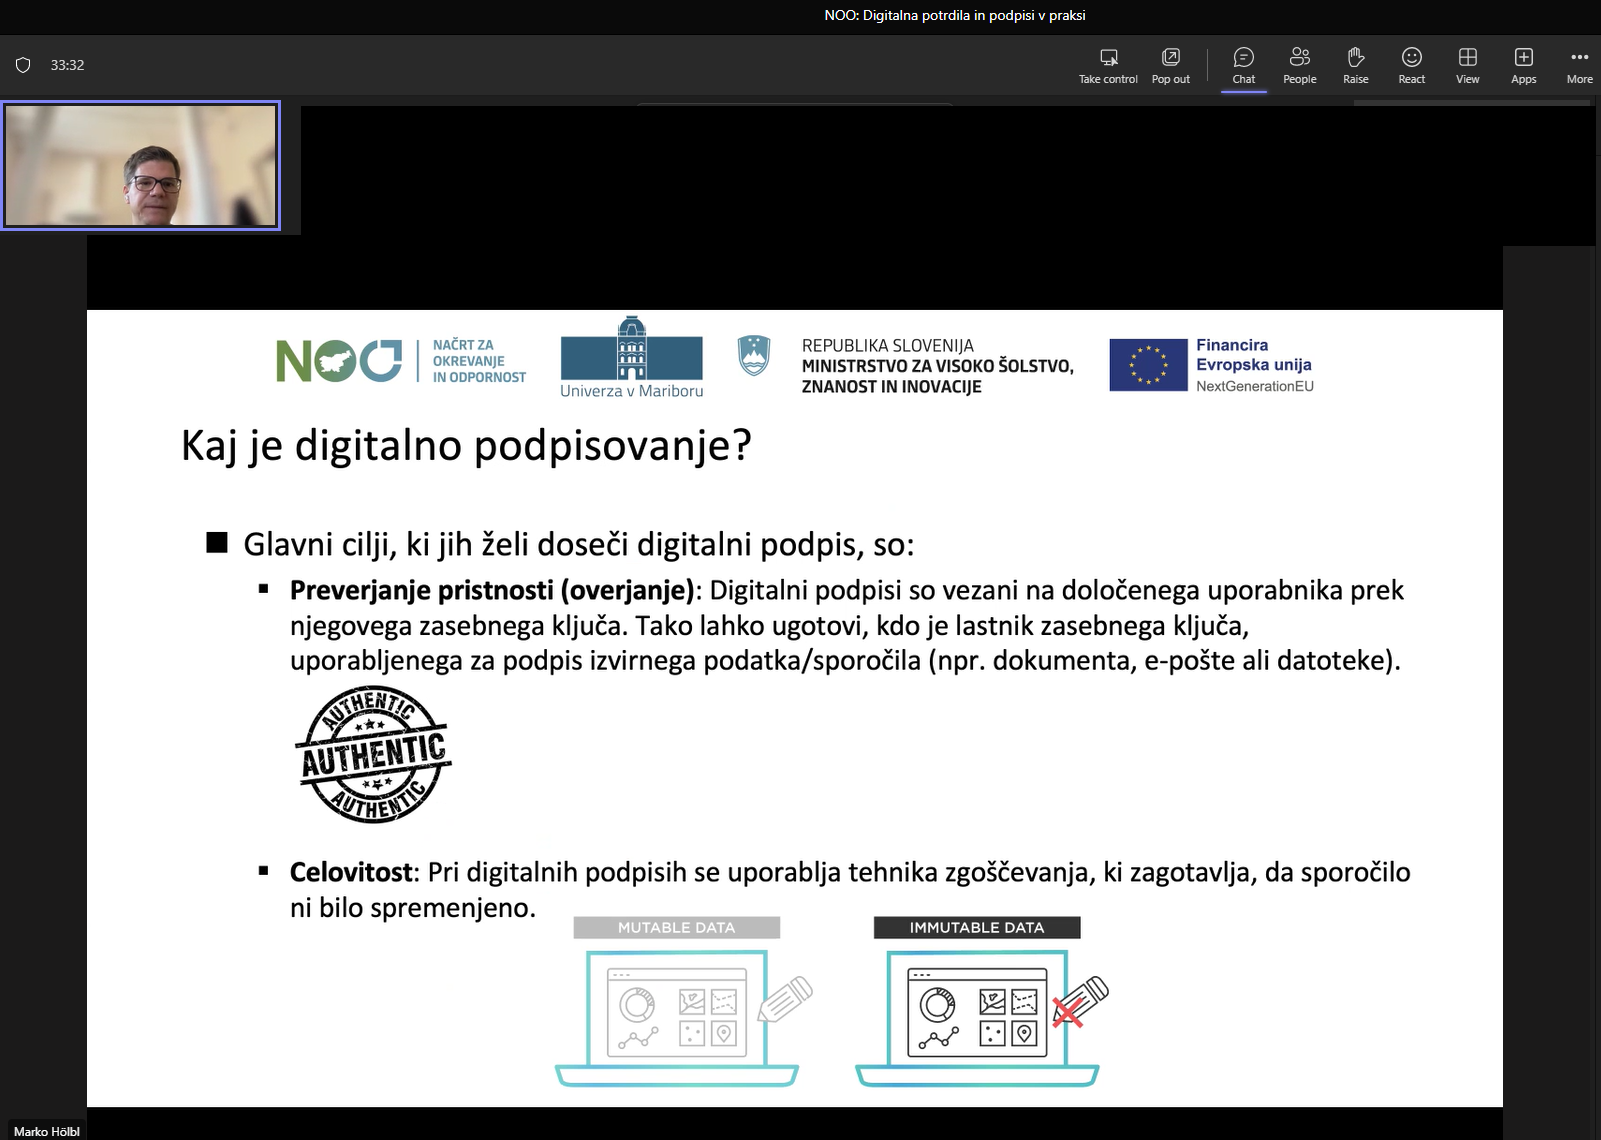
Task: Open the Apps panel
Action: 1523,64
